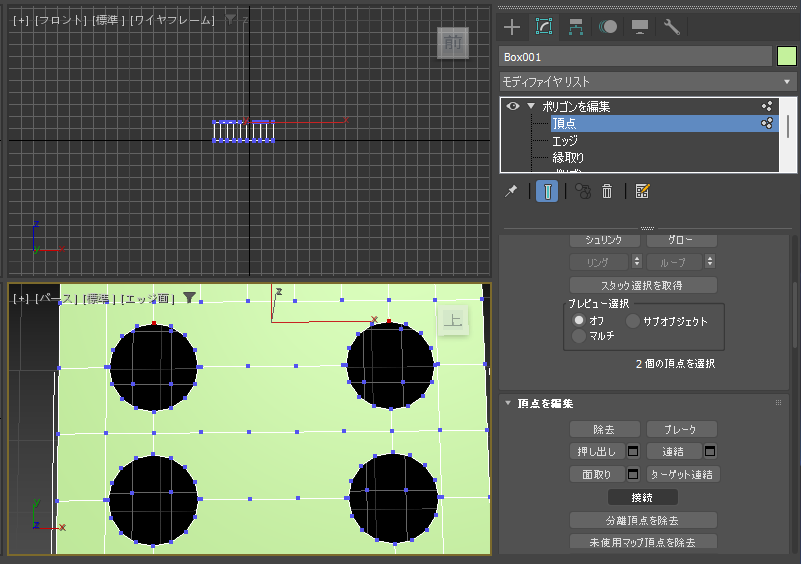Open the Hierarchy panel tab
This screenshot has height=564, width=801.
pos(576,27)
